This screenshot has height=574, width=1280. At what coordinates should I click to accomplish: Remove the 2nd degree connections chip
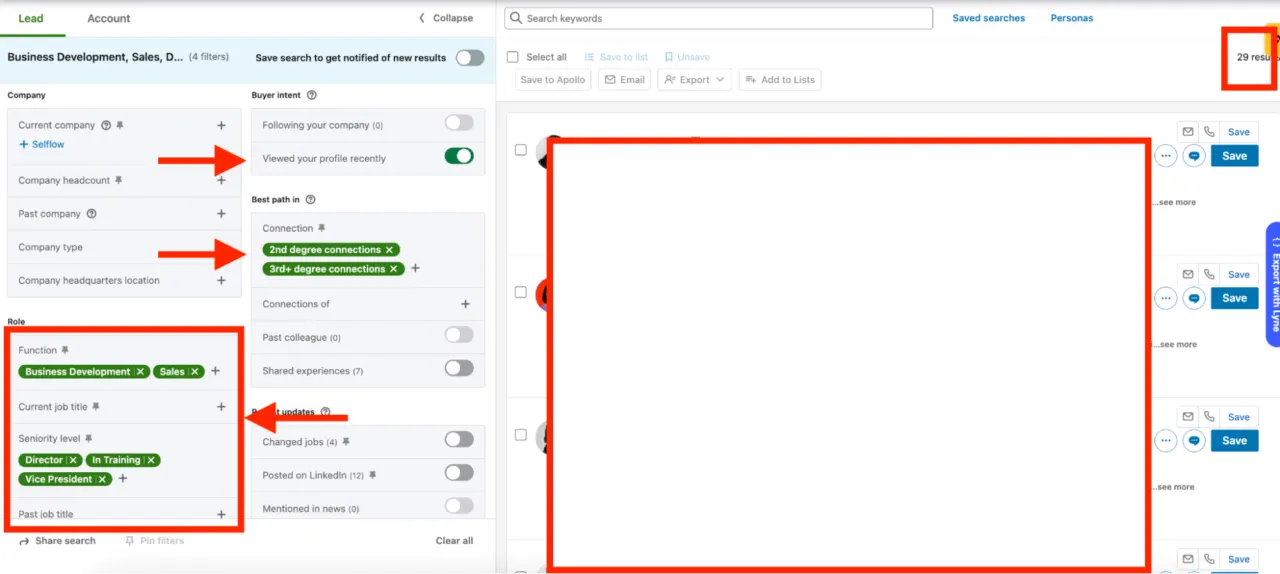coord(390,250)
